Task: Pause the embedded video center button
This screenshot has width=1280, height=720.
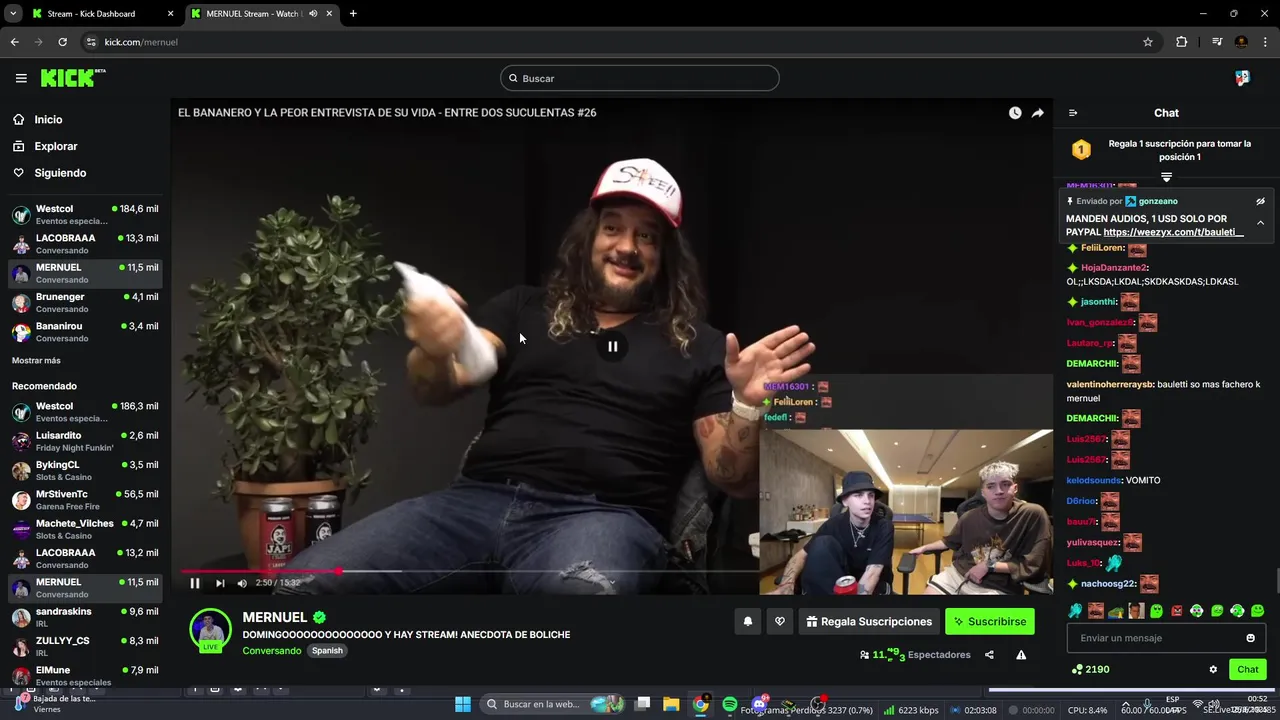Action: pyautogui.click(x=613, y=346)
